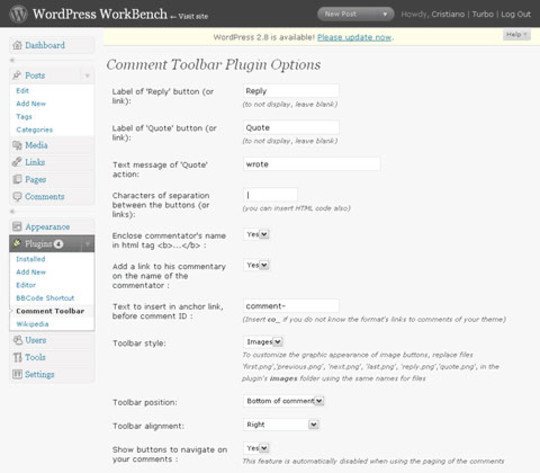This screenshot has width=540, height=473.
Task: Click the separation characters field
Action: coord(270,195)
